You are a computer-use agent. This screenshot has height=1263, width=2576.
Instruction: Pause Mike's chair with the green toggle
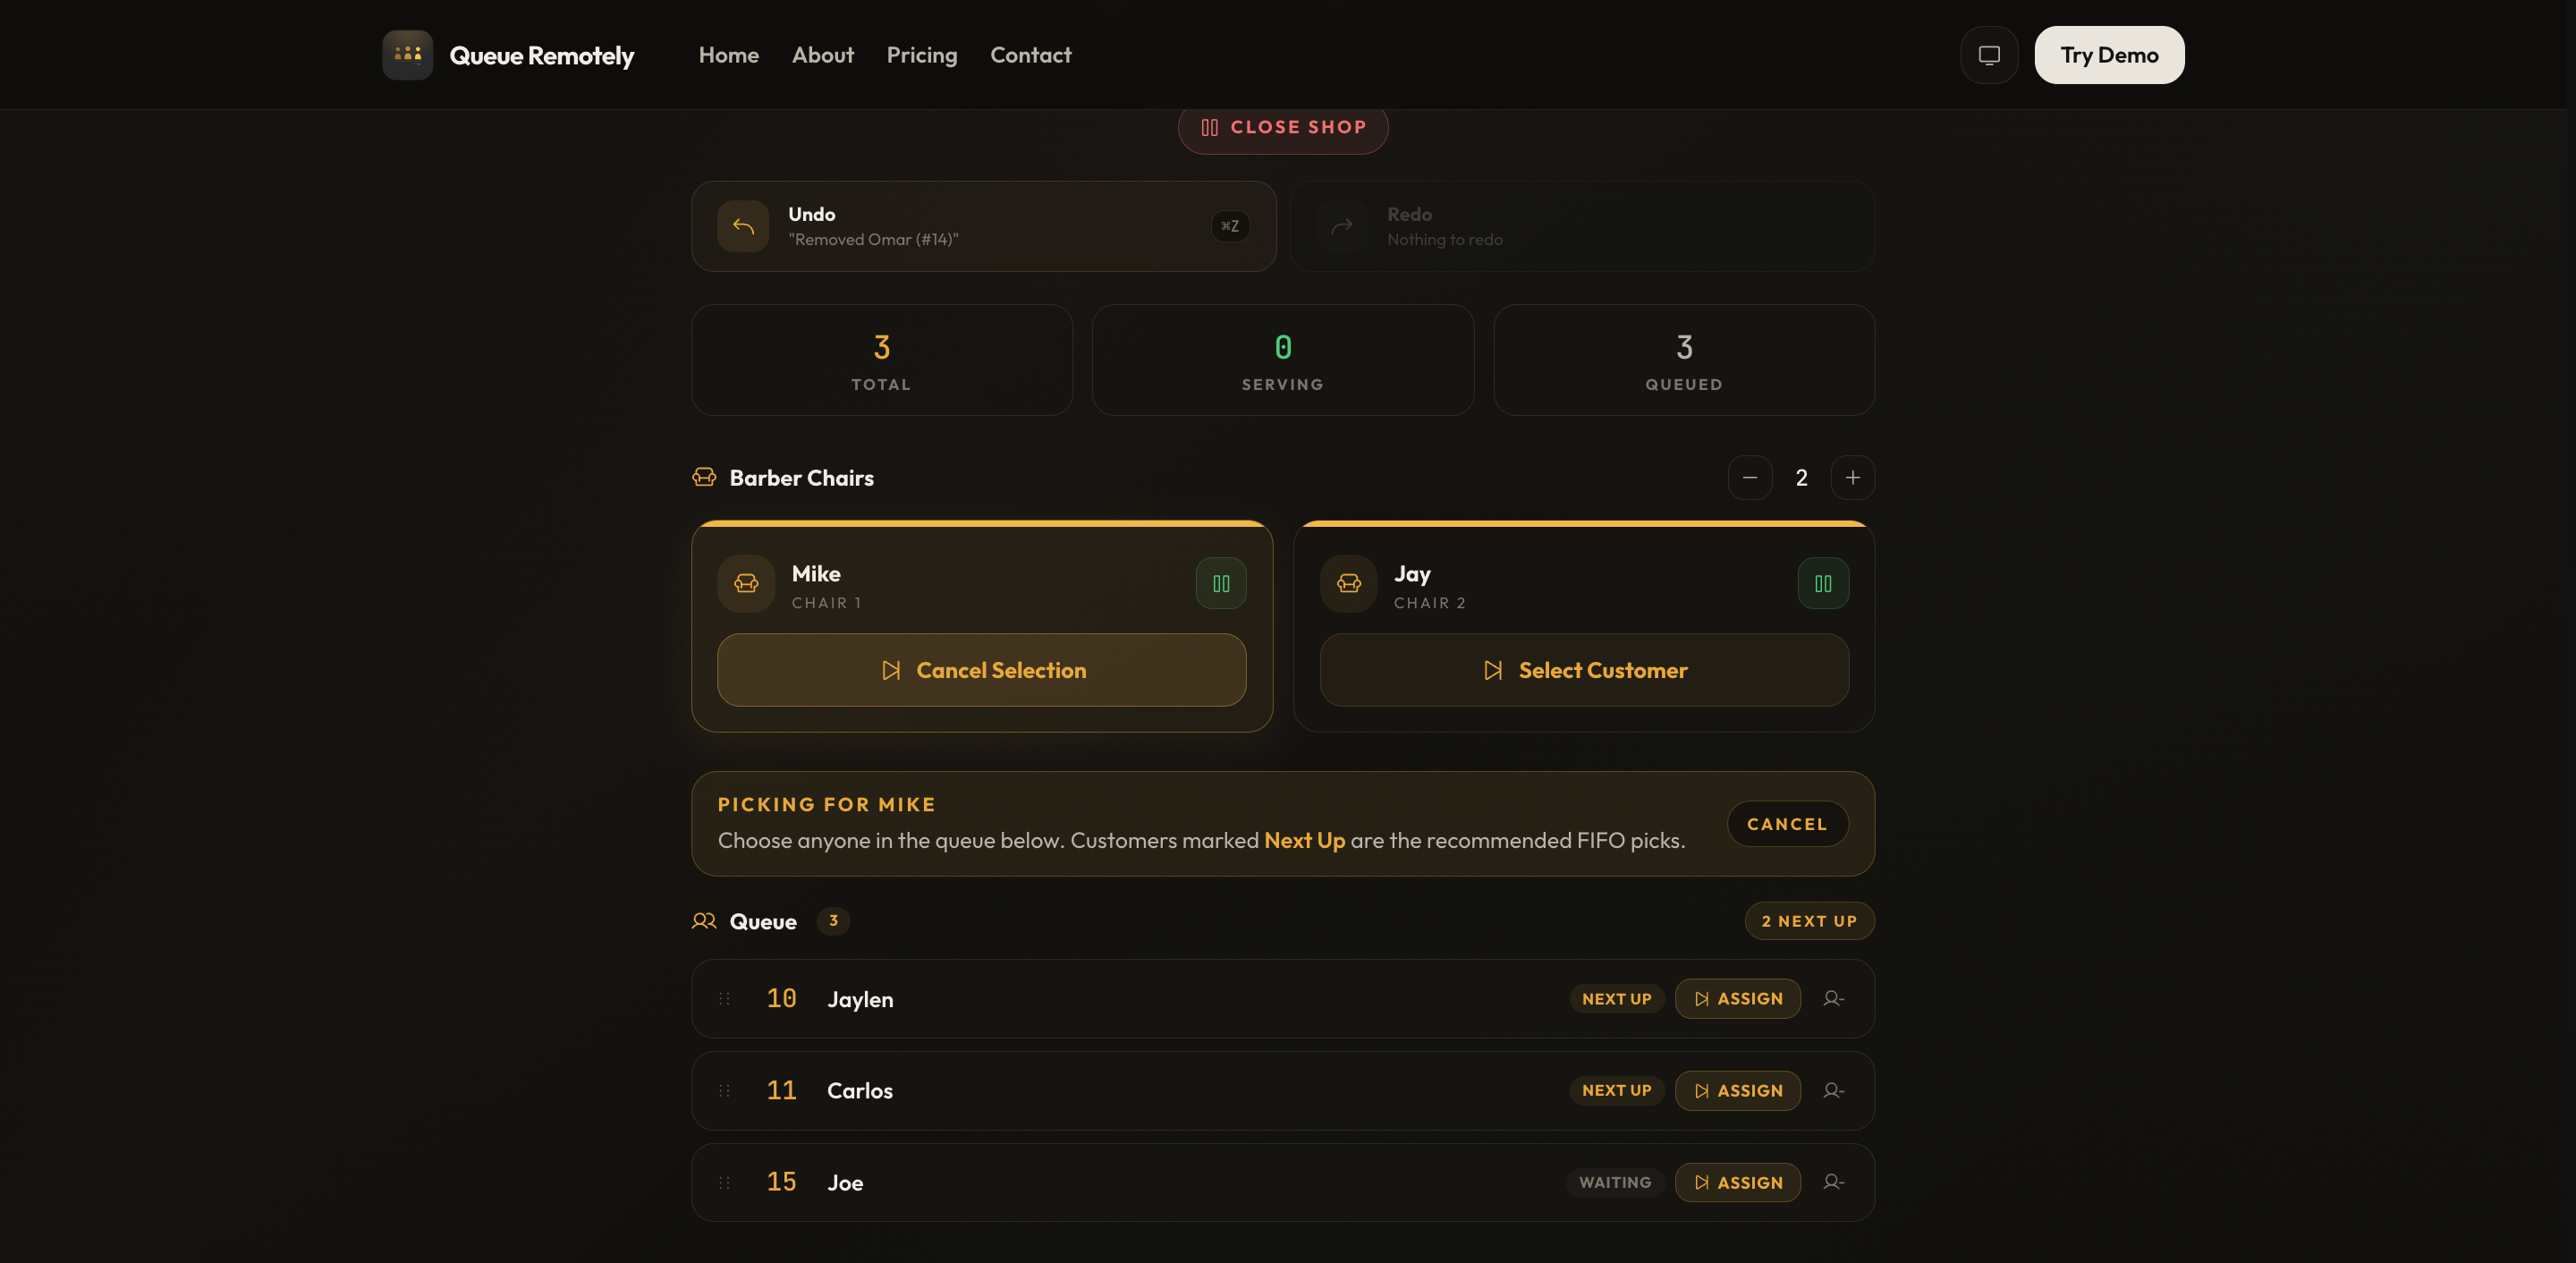(x=1220, y=583)
